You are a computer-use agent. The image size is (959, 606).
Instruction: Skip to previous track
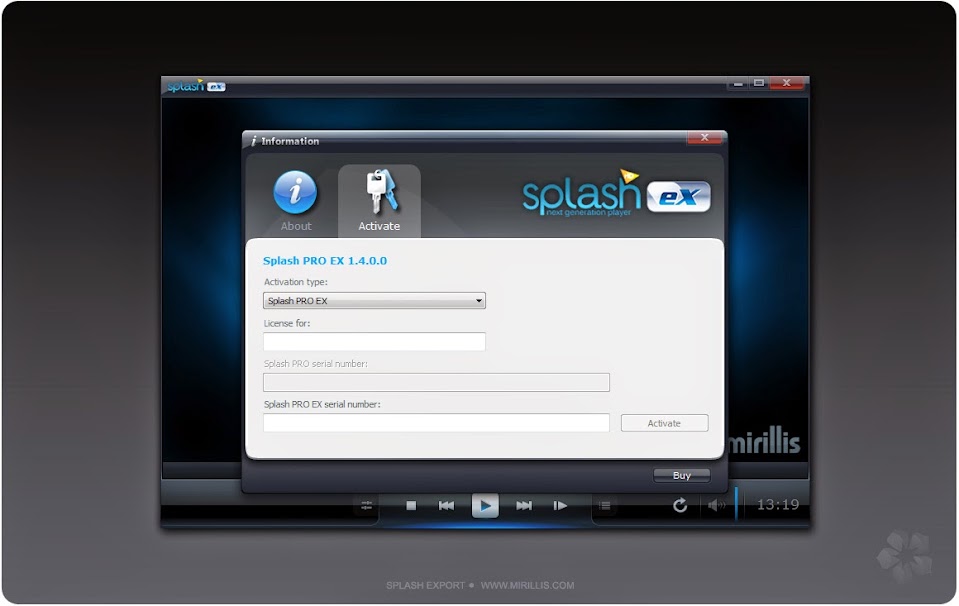pos(446,506)
